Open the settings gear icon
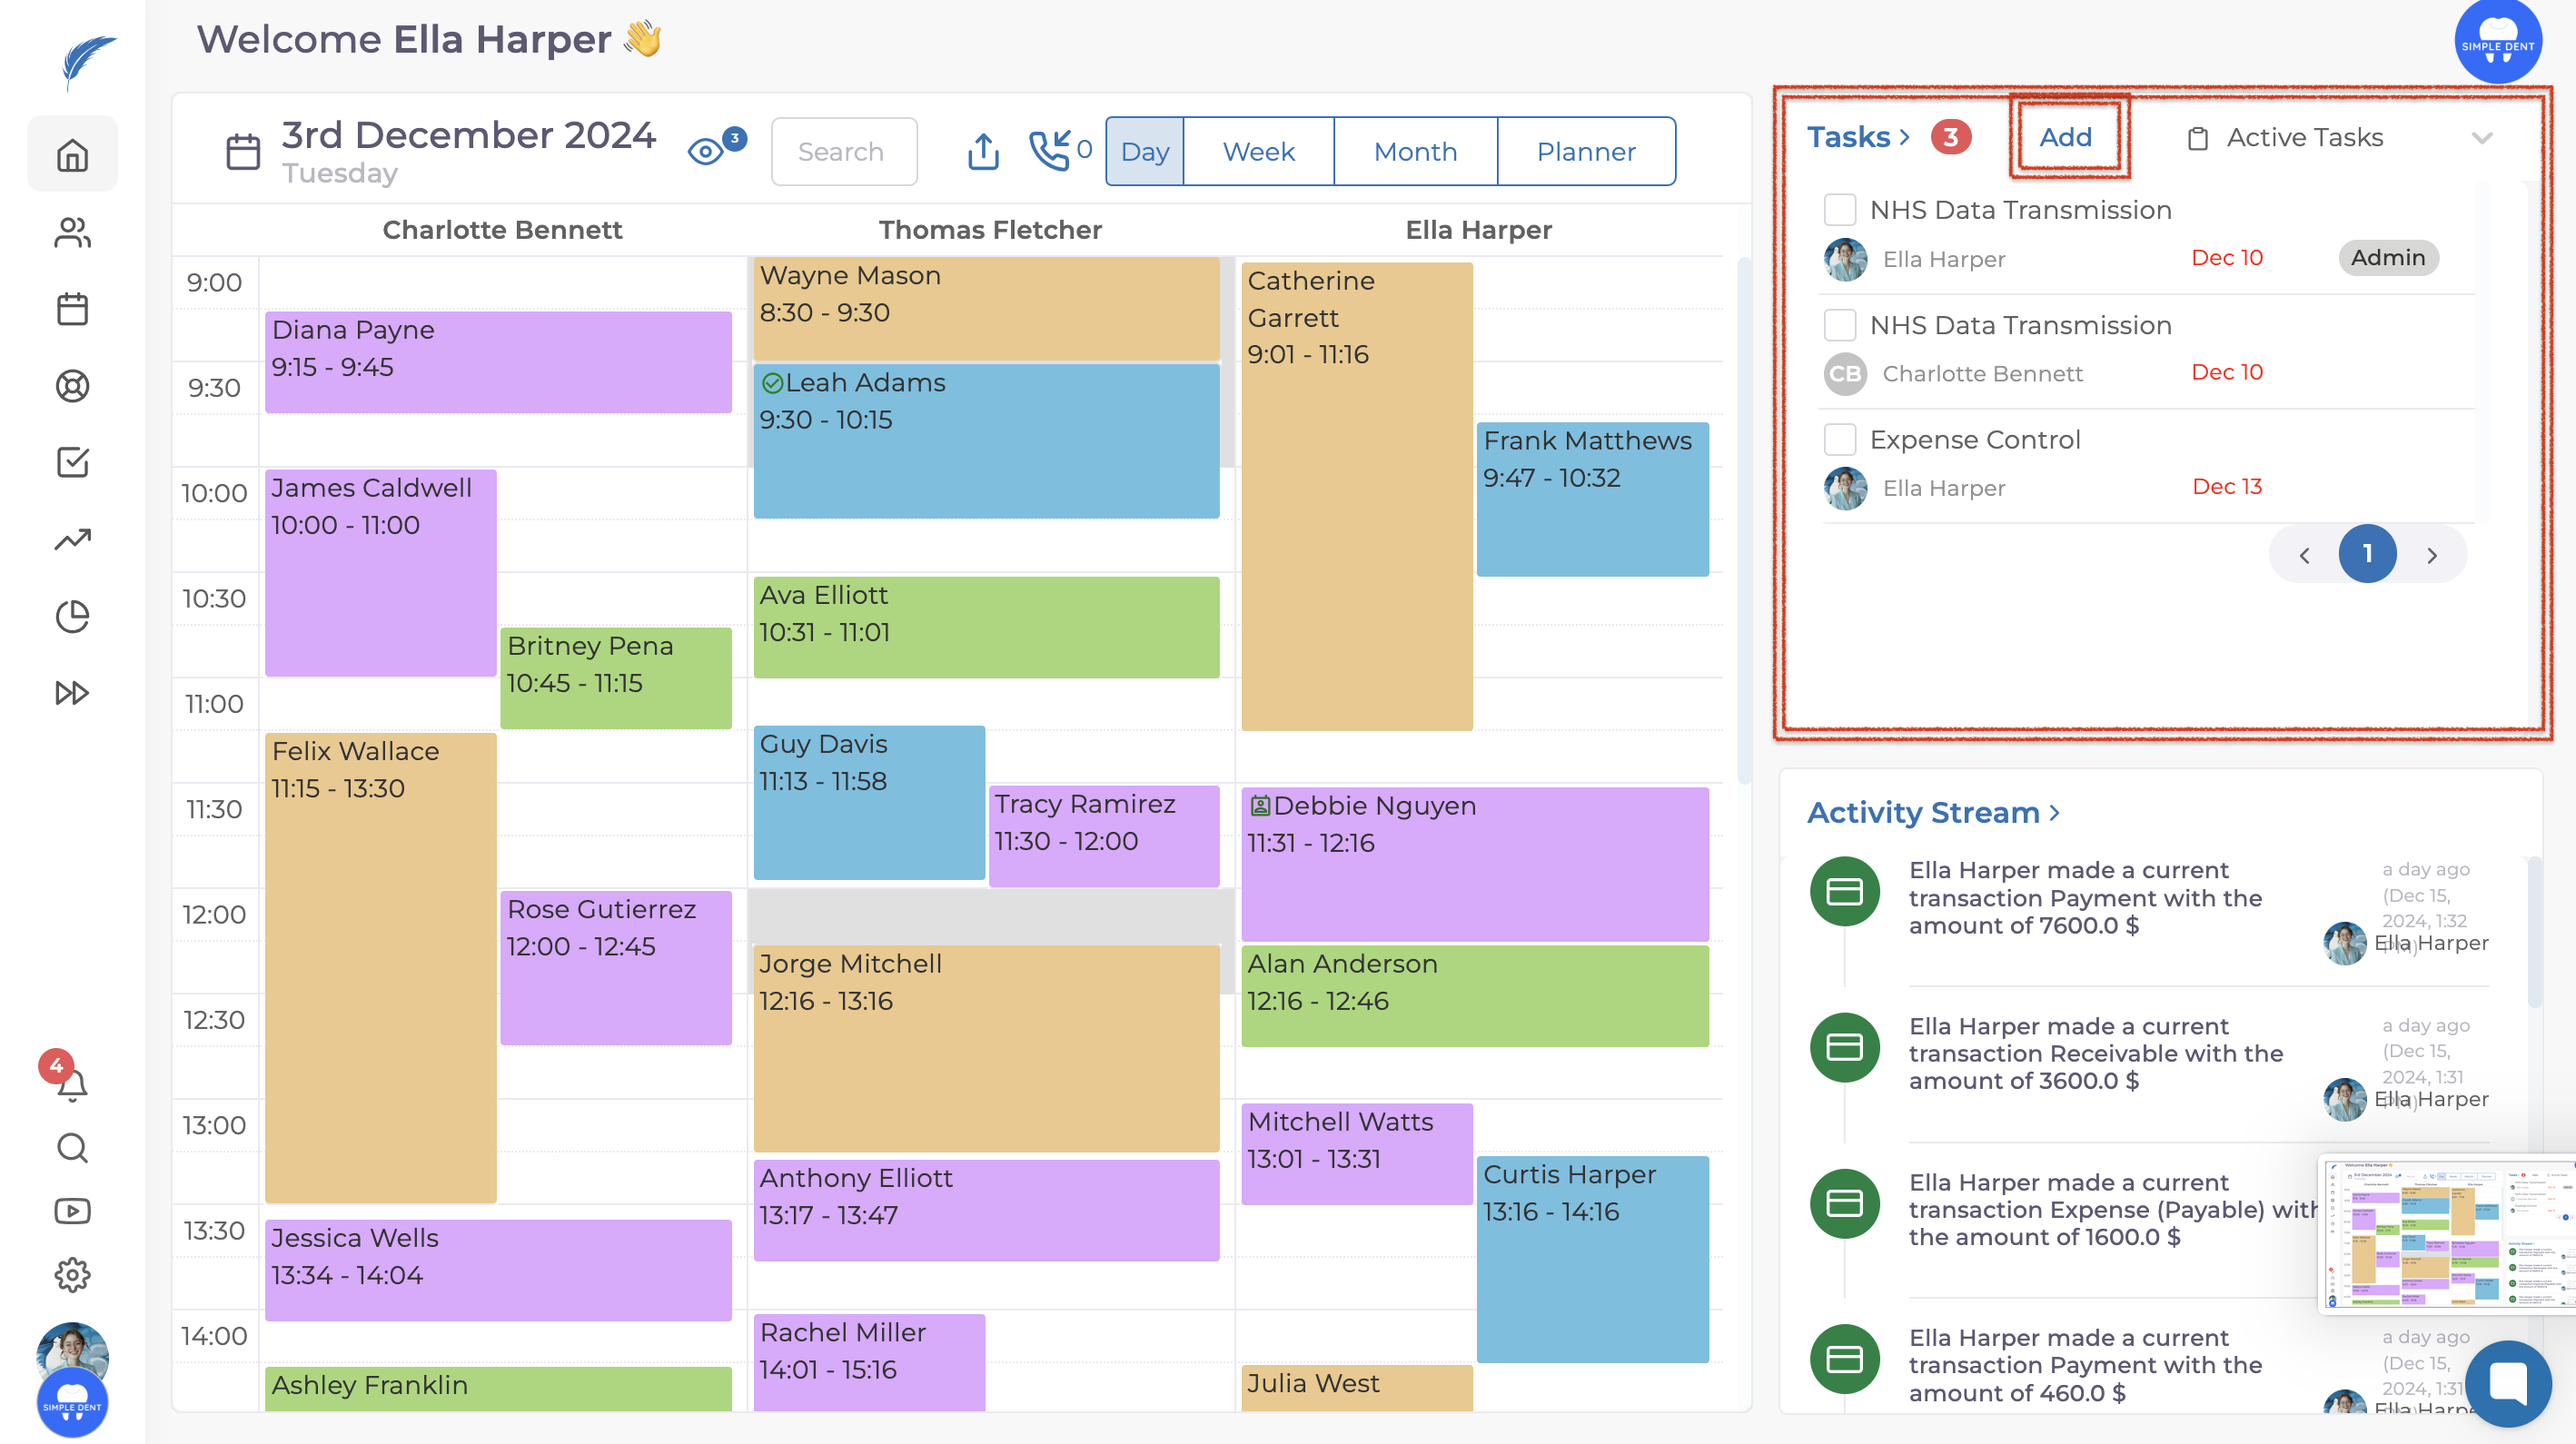The width and height of the screenshot is (2576, 1444). point(72,1274)
